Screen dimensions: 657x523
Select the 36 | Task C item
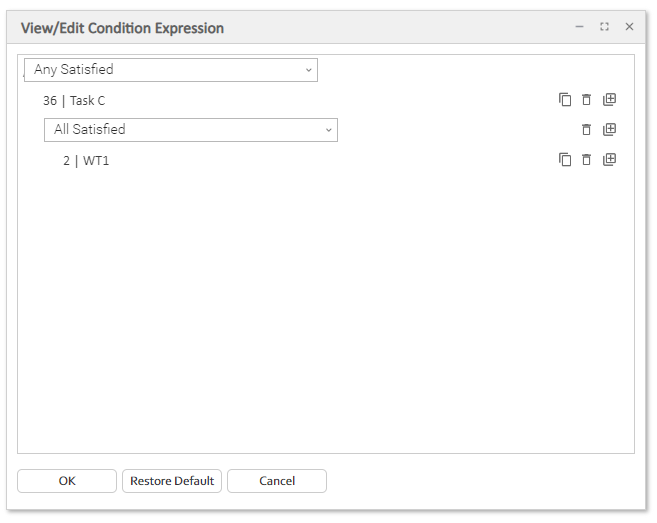point(74,101)
